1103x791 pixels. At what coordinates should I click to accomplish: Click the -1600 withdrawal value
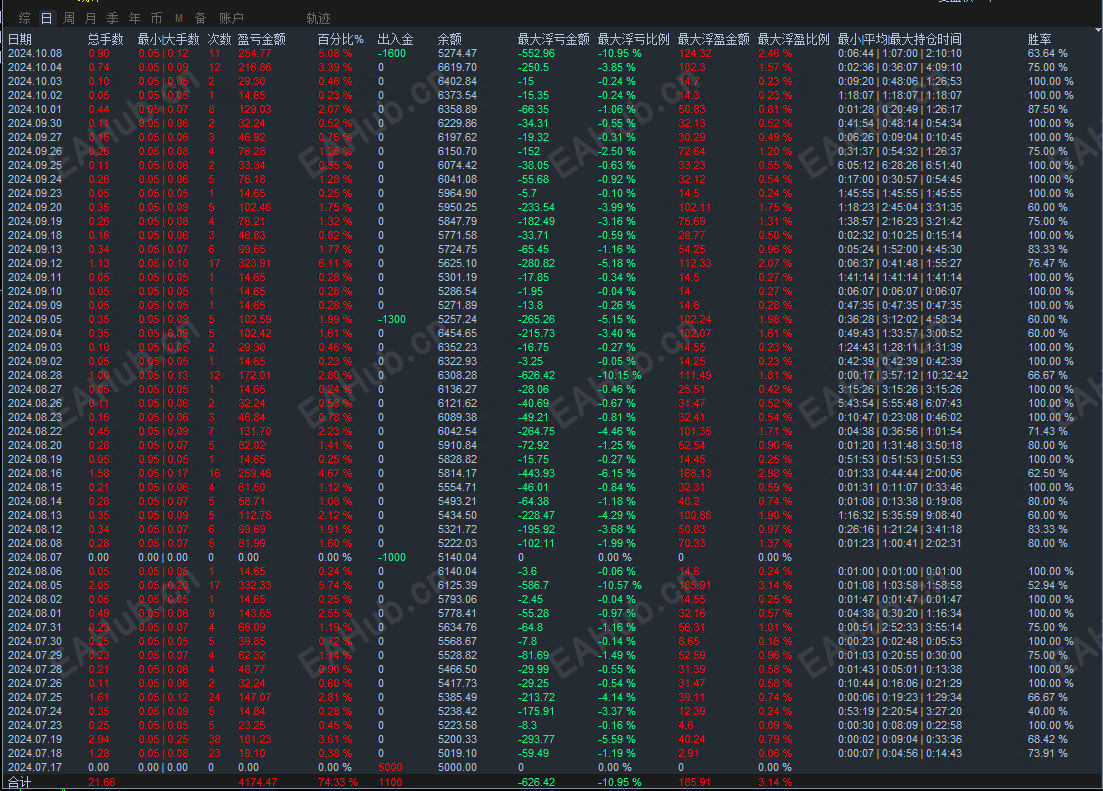pos(392,53)
